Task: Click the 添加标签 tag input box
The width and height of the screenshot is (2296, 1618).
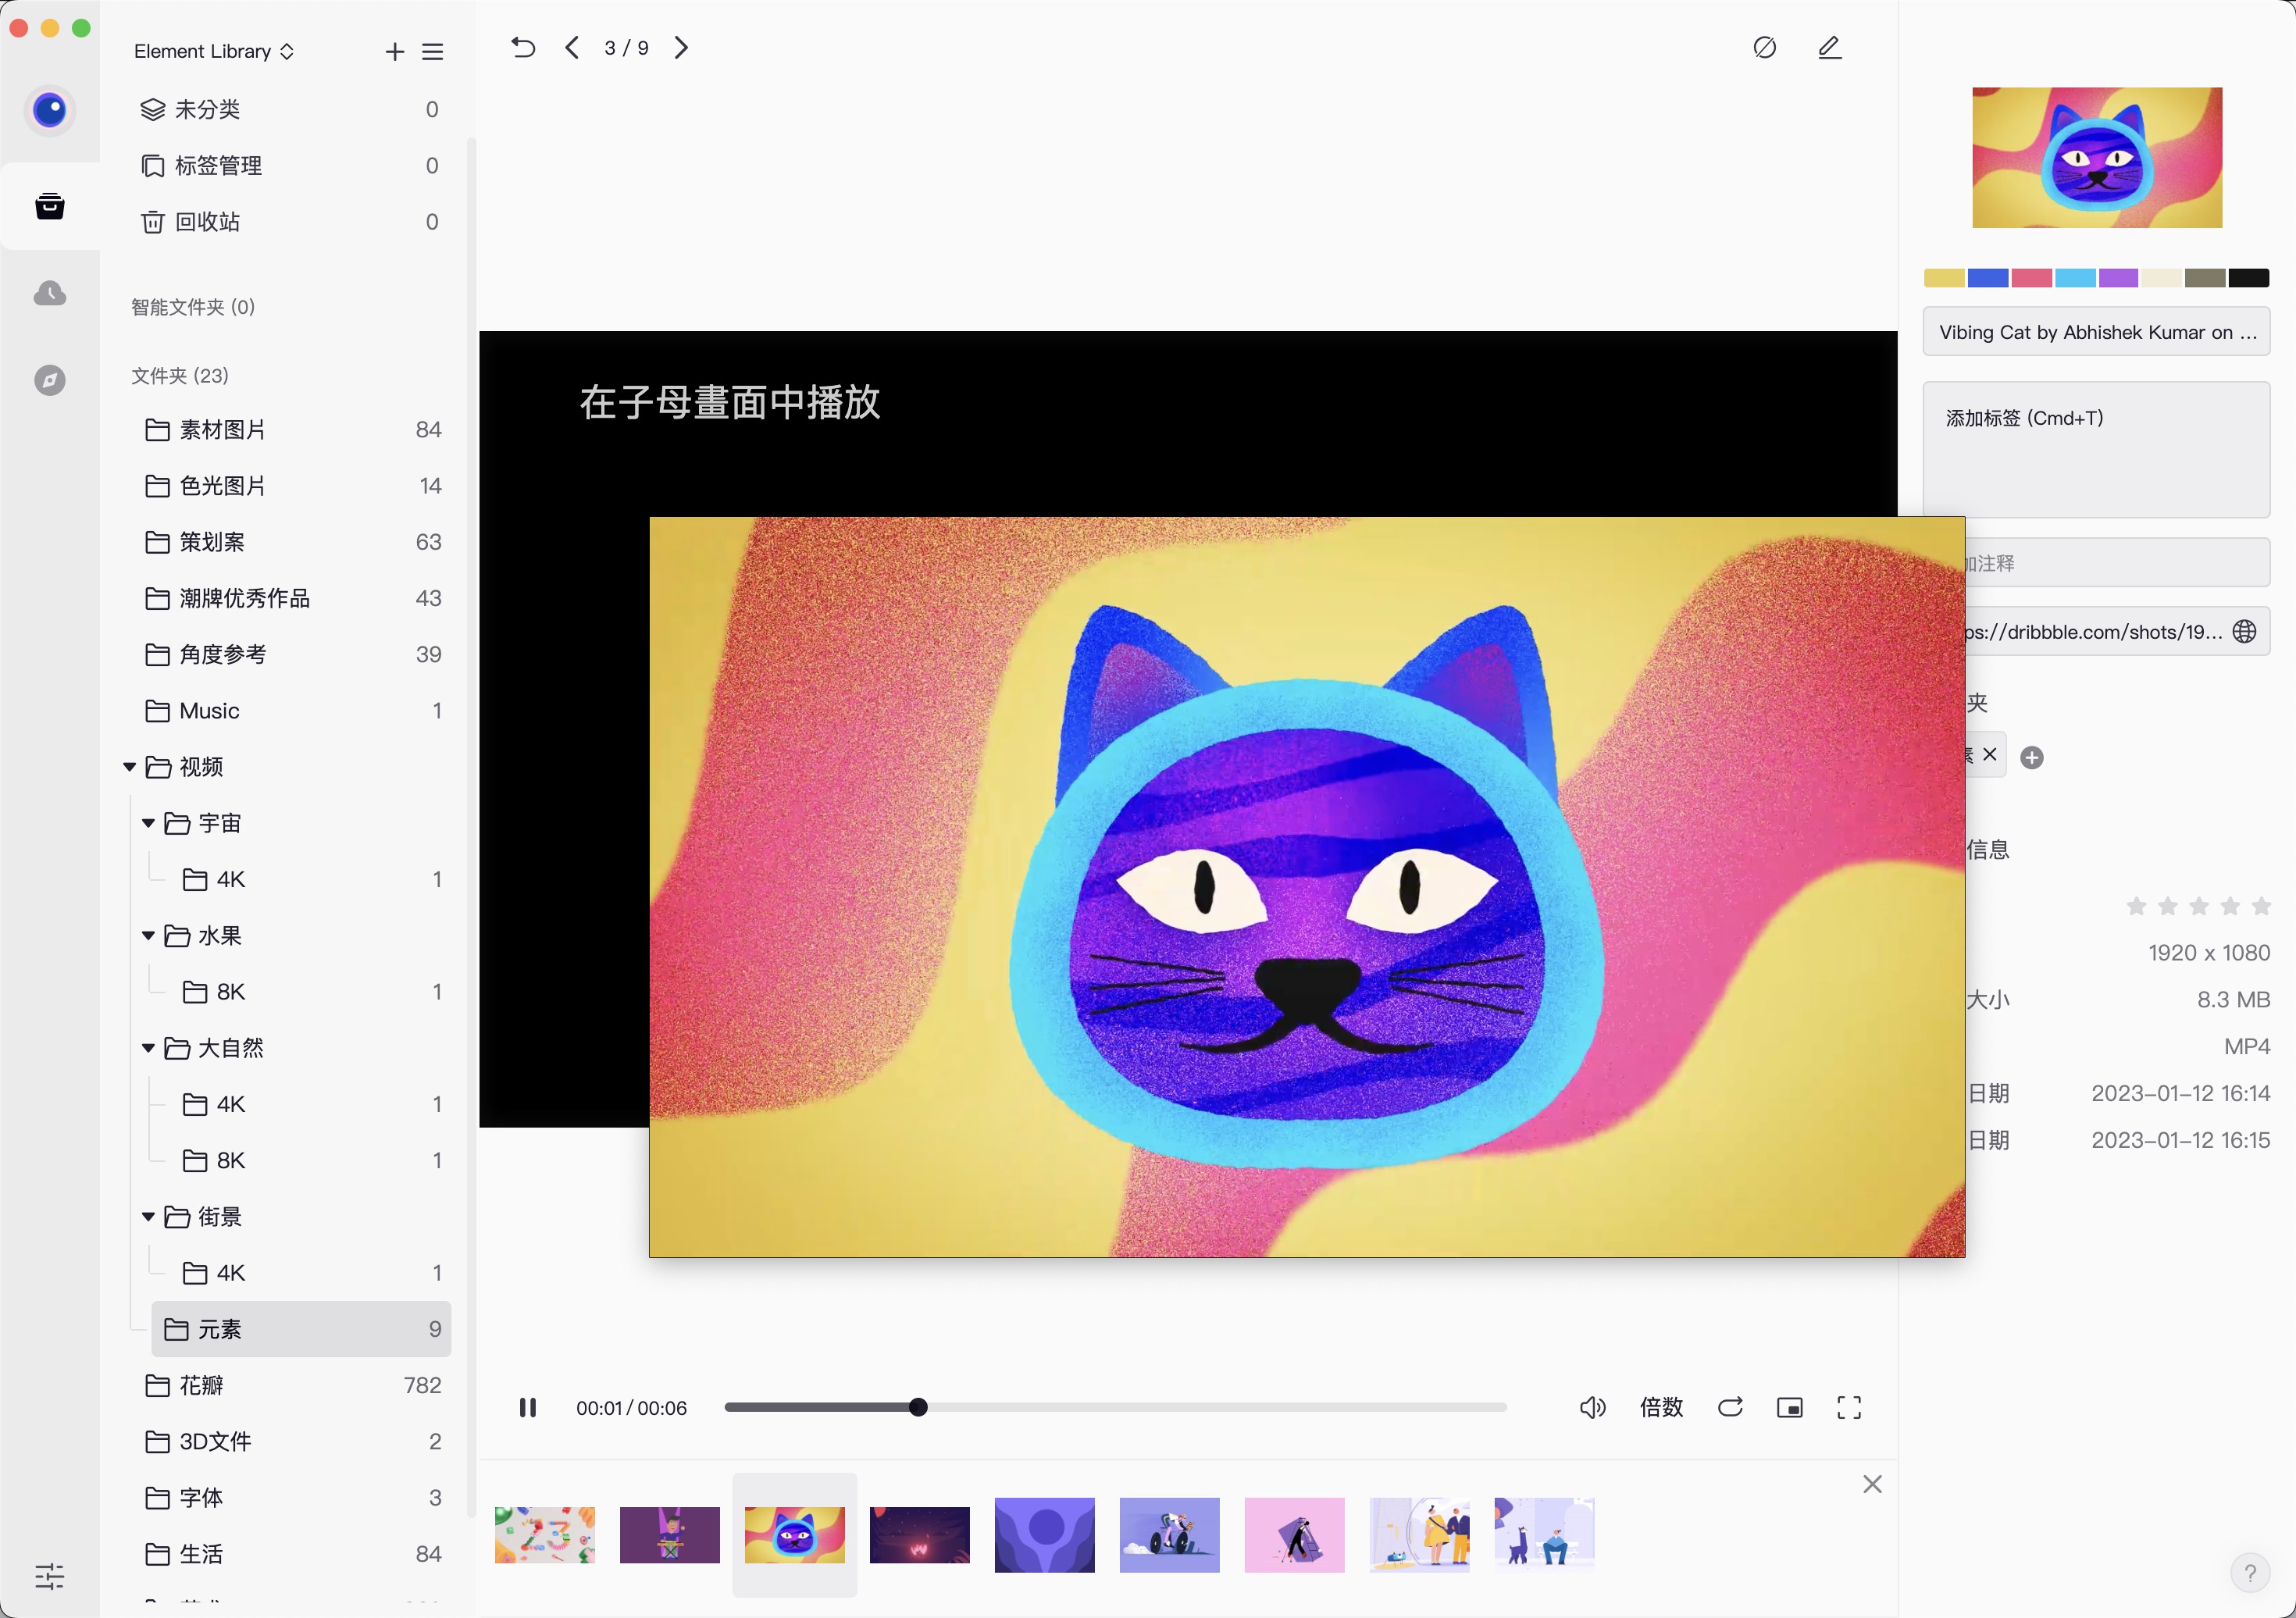Action: pyautogui.click(x=2096, y=449)
